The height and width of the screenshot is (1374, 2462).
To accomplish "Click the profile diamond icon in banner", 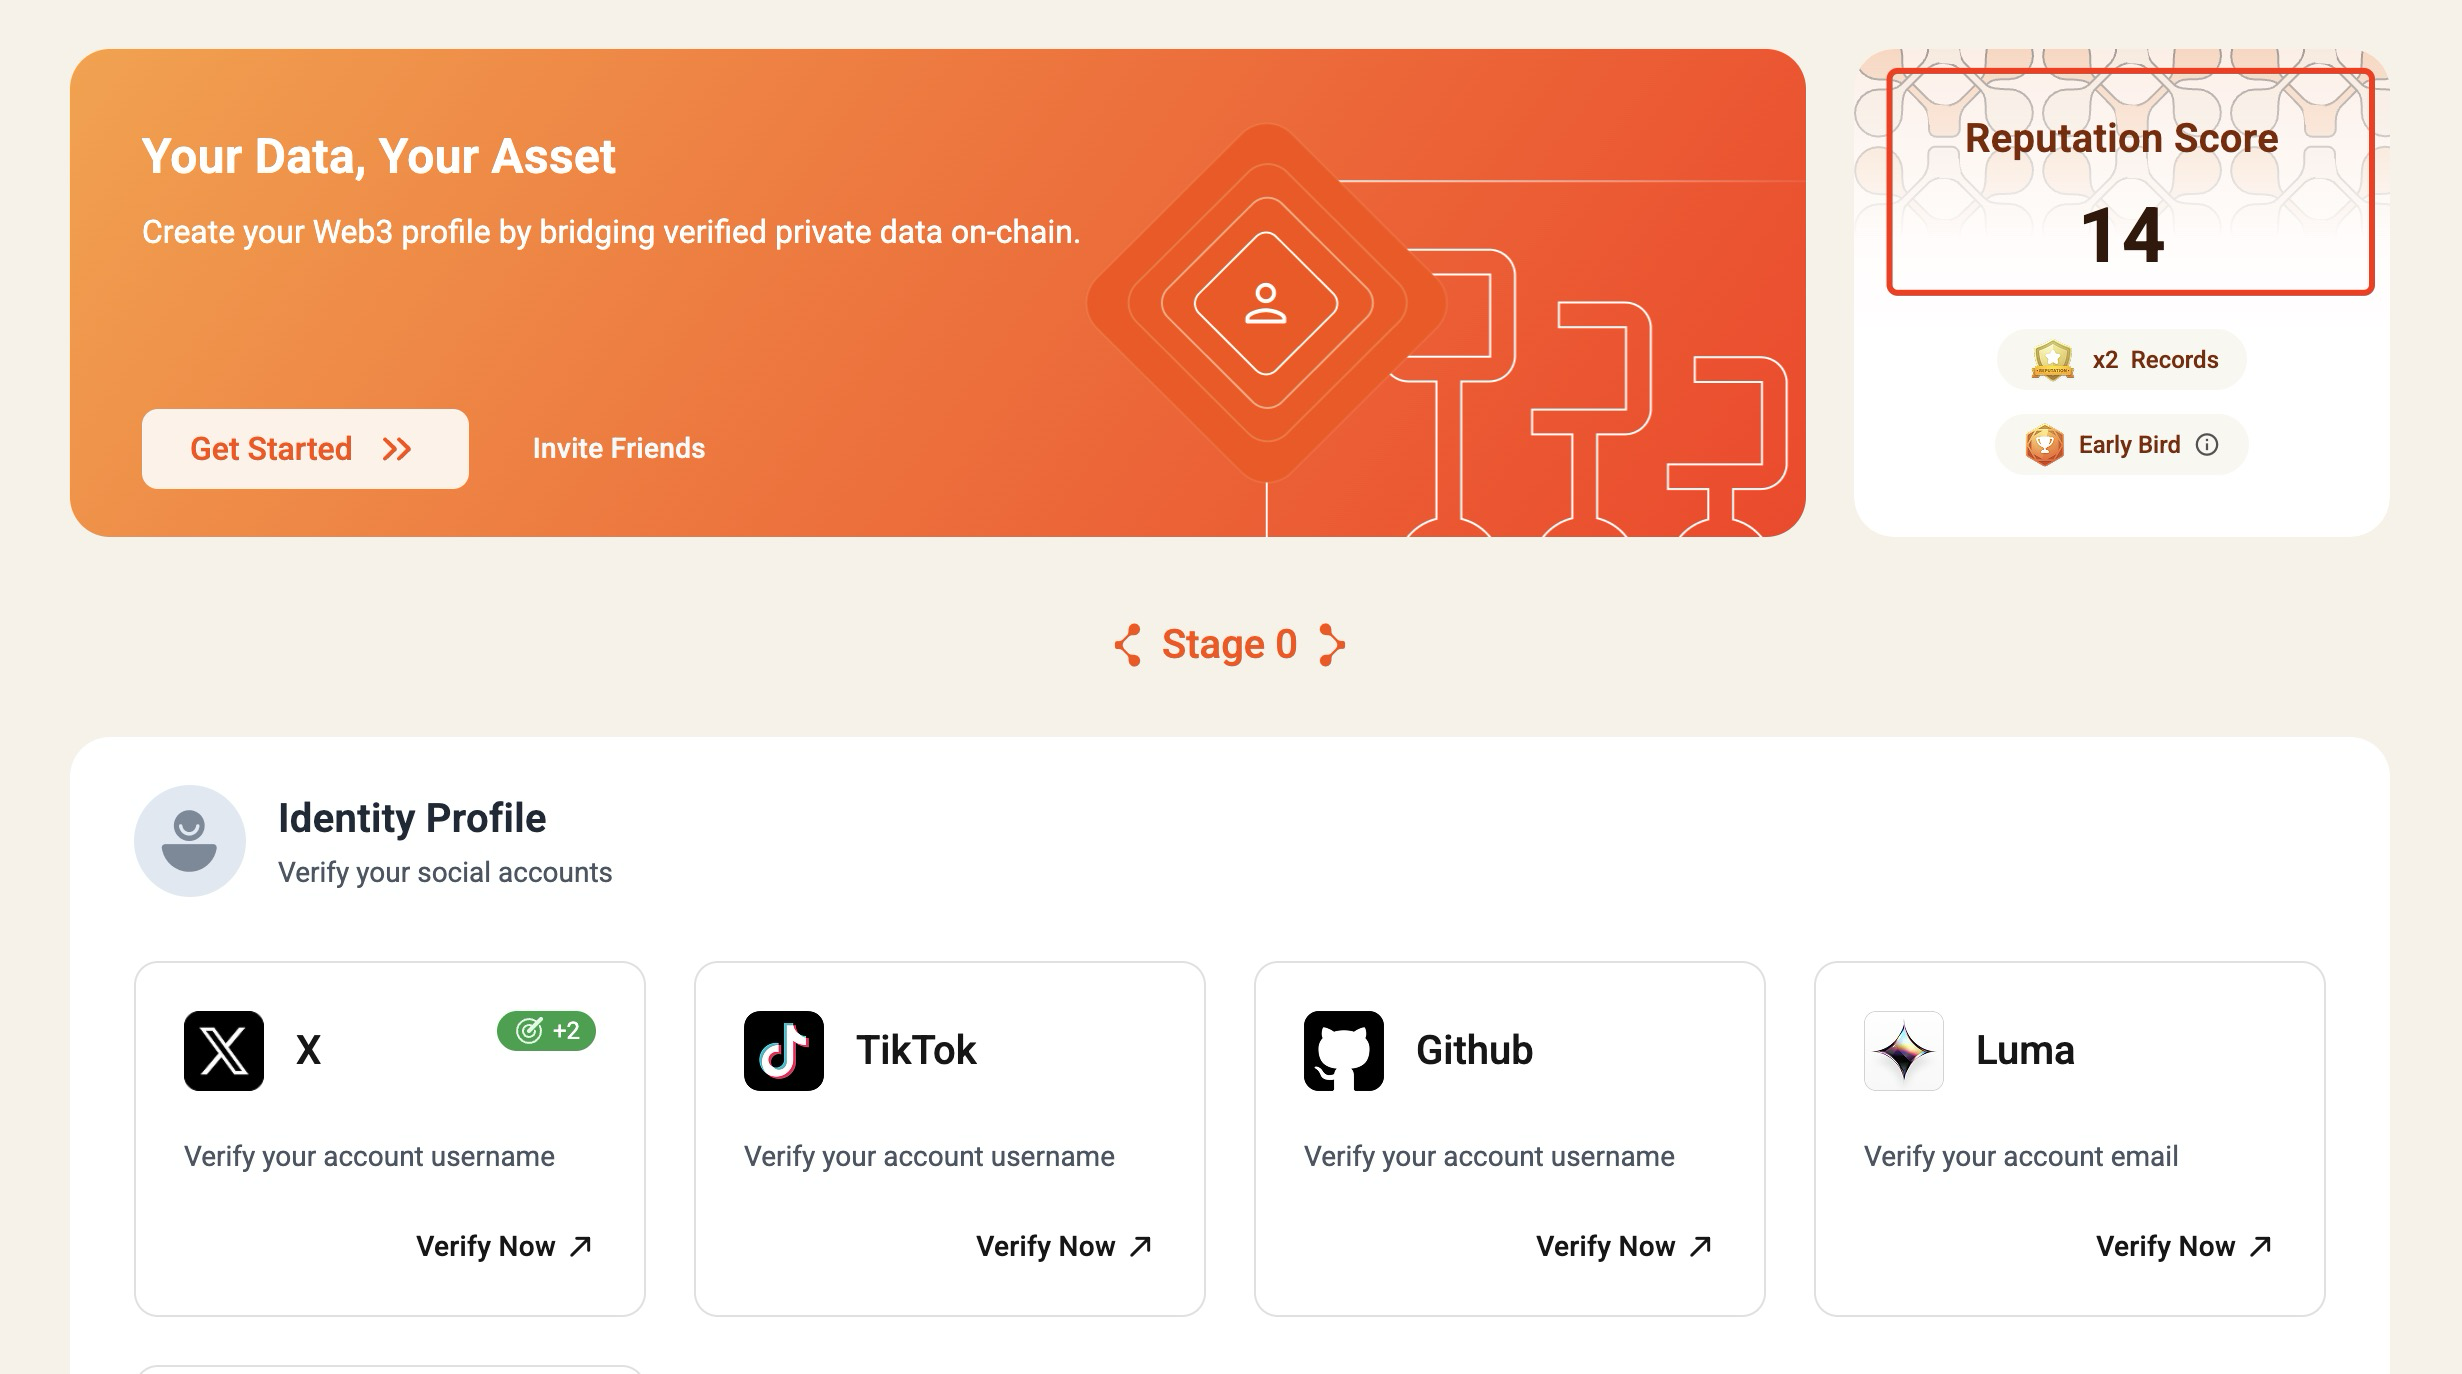I will pos(1266,304).
